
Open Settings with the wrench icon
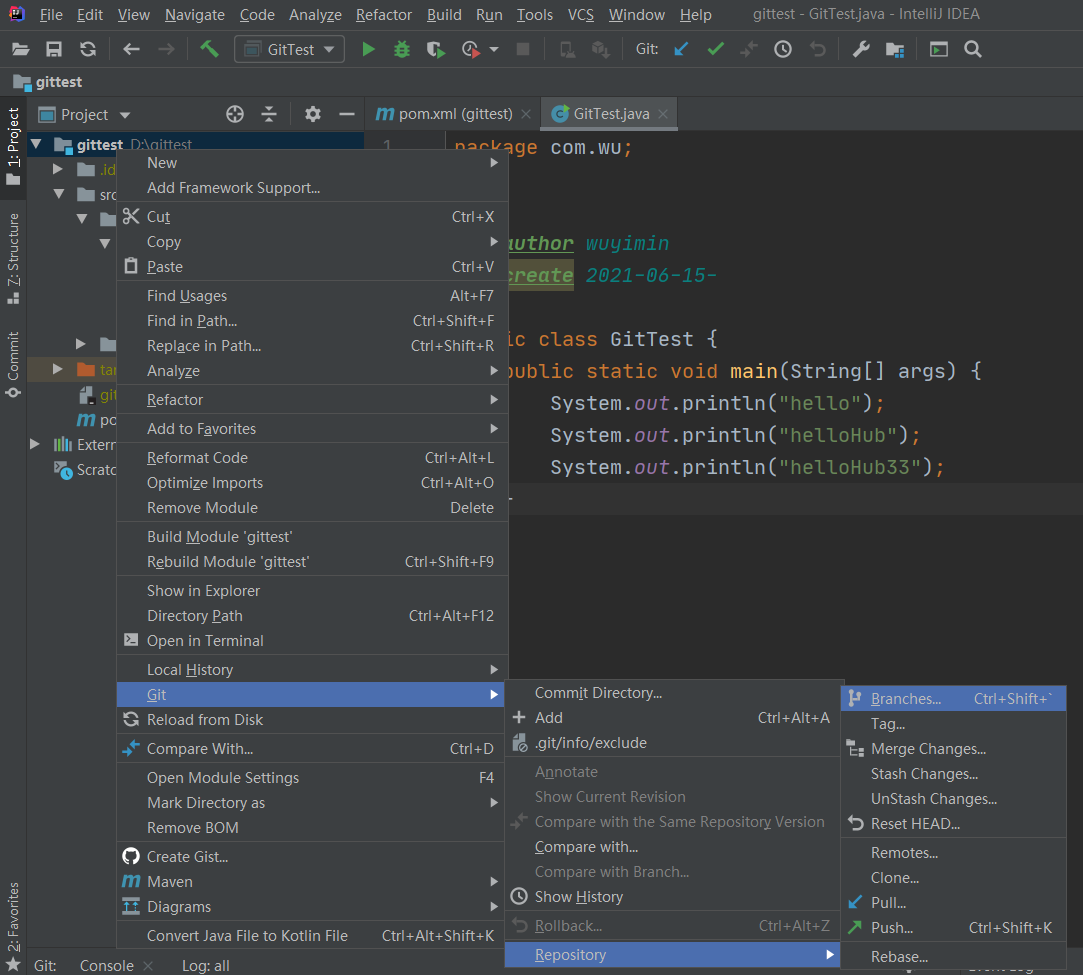(861, 49)
